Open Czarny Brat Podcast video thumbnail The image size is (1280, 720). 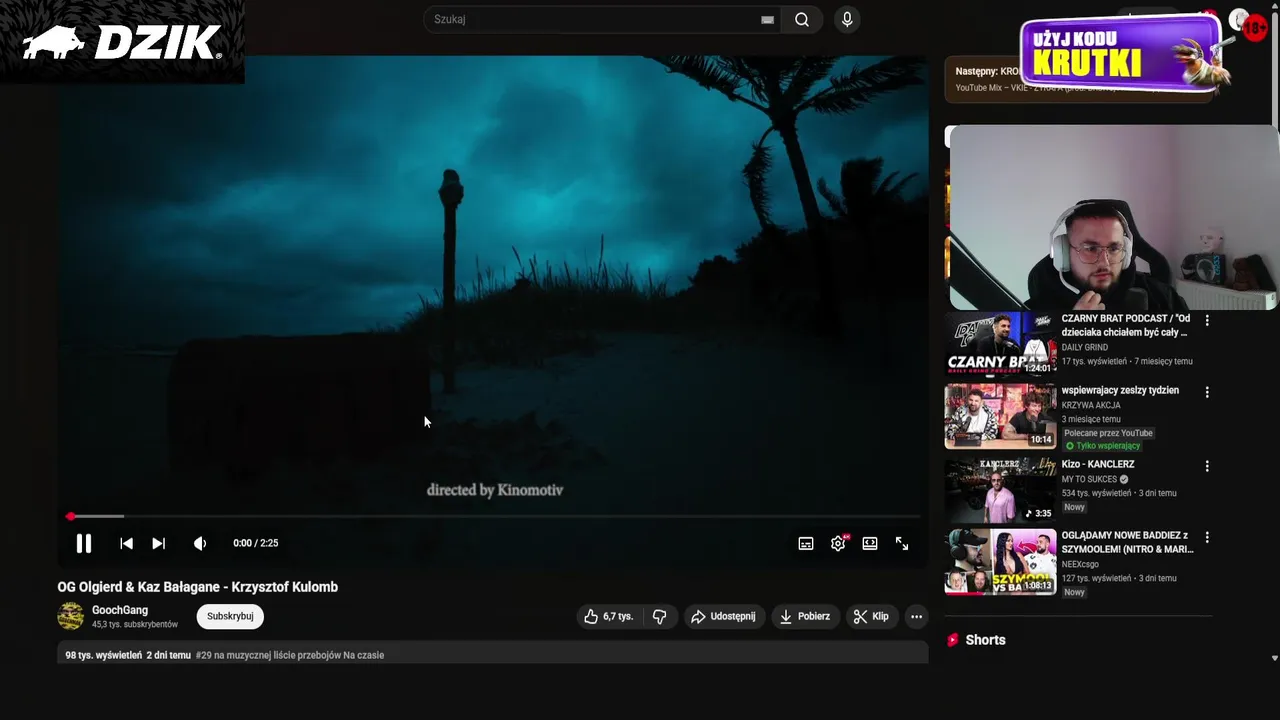(1001, 343)
